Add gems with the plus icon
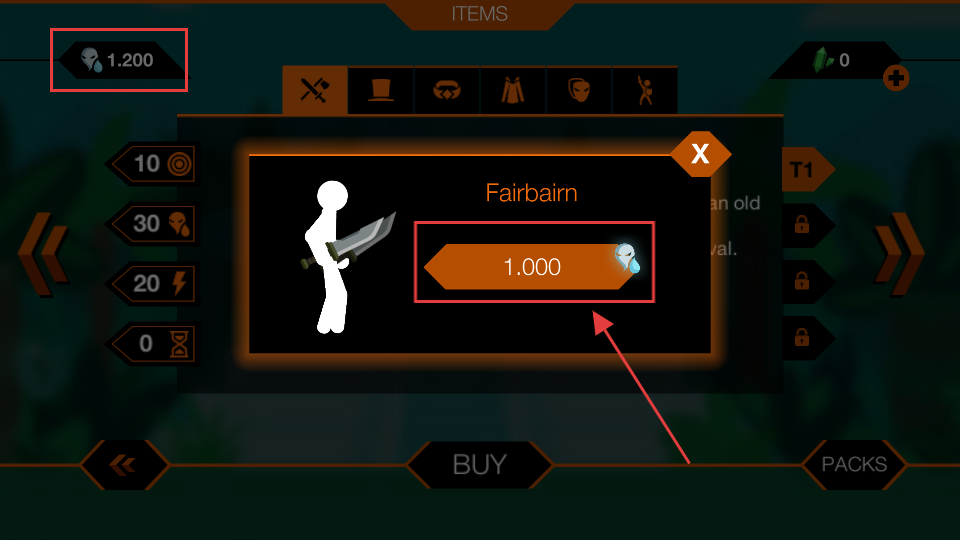This screenshot has width=960, height=540. [896, 78]
